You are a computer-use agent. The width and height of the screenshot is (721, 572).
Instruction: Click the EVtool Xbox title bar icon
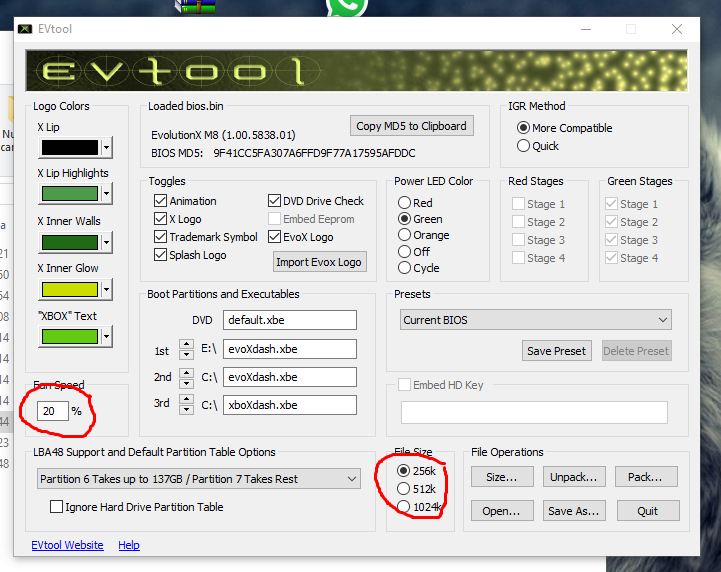25,29
